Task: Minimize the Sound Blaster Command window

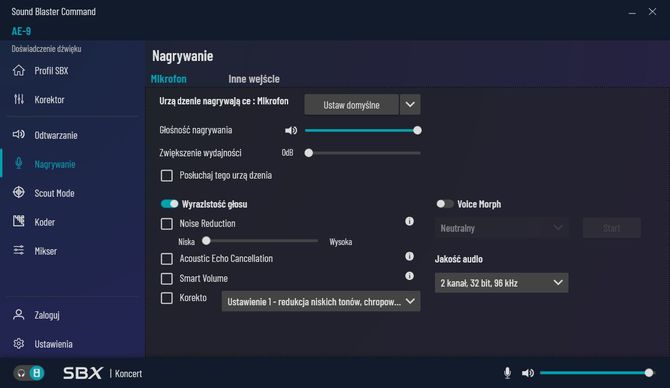Action: pos(632,12)
